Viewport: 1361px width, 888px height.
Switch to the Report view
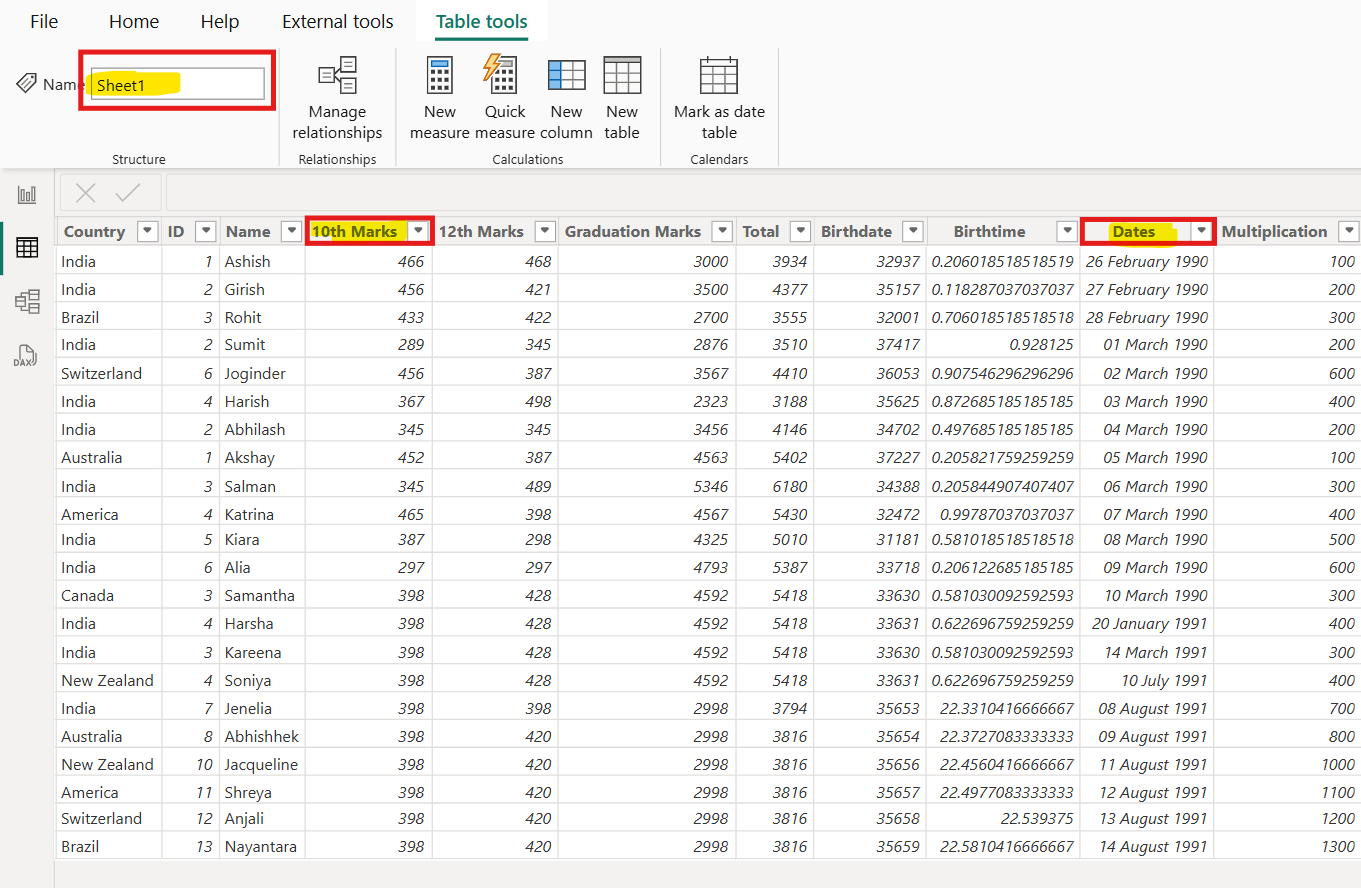[27, 194]
